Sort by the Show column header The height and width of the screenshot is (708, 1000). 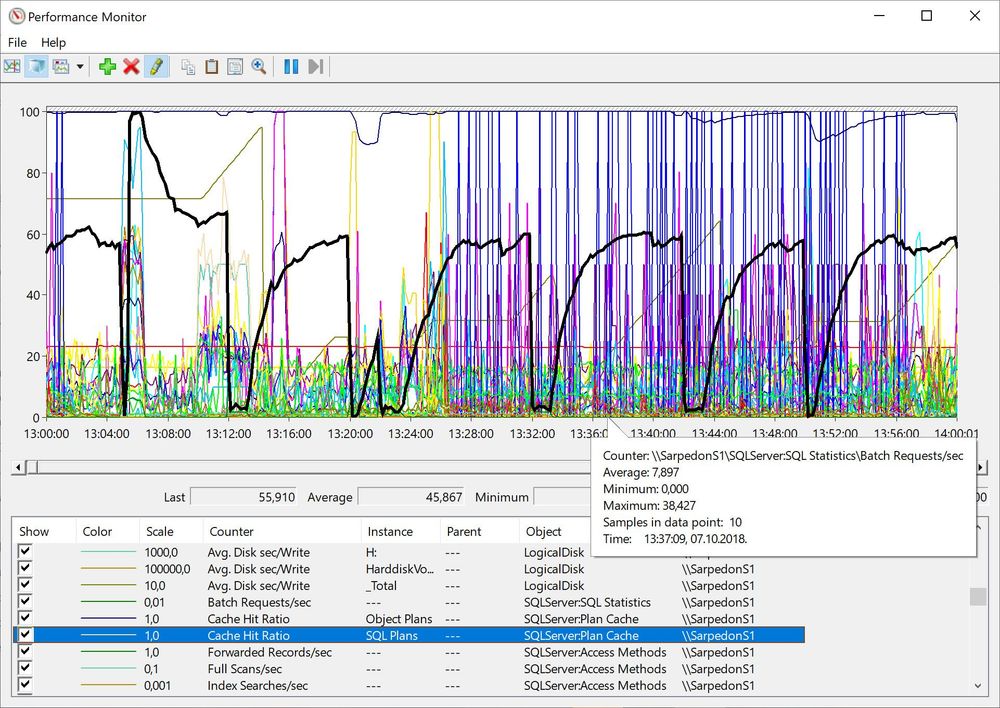44,531
